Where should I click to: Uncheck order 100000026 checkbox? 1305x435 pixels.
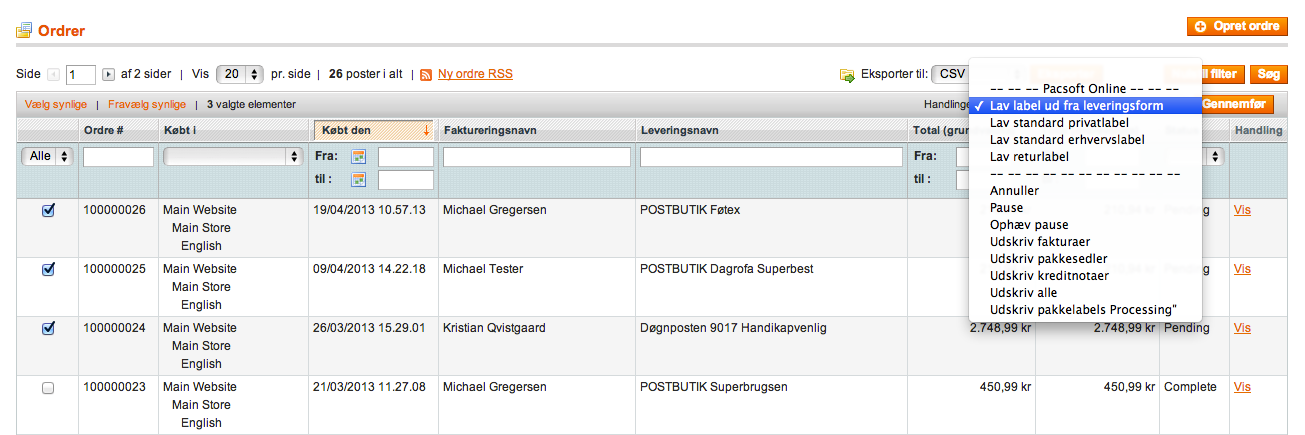pos(48,210)
